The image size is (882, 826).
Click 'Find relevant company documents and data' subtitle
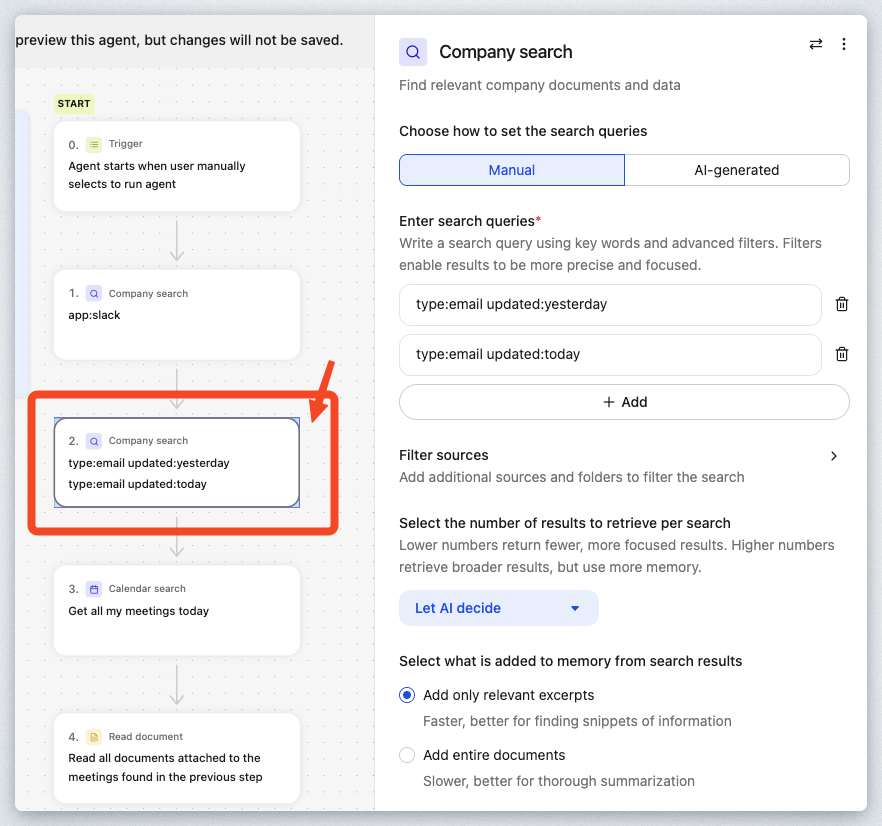540,86
